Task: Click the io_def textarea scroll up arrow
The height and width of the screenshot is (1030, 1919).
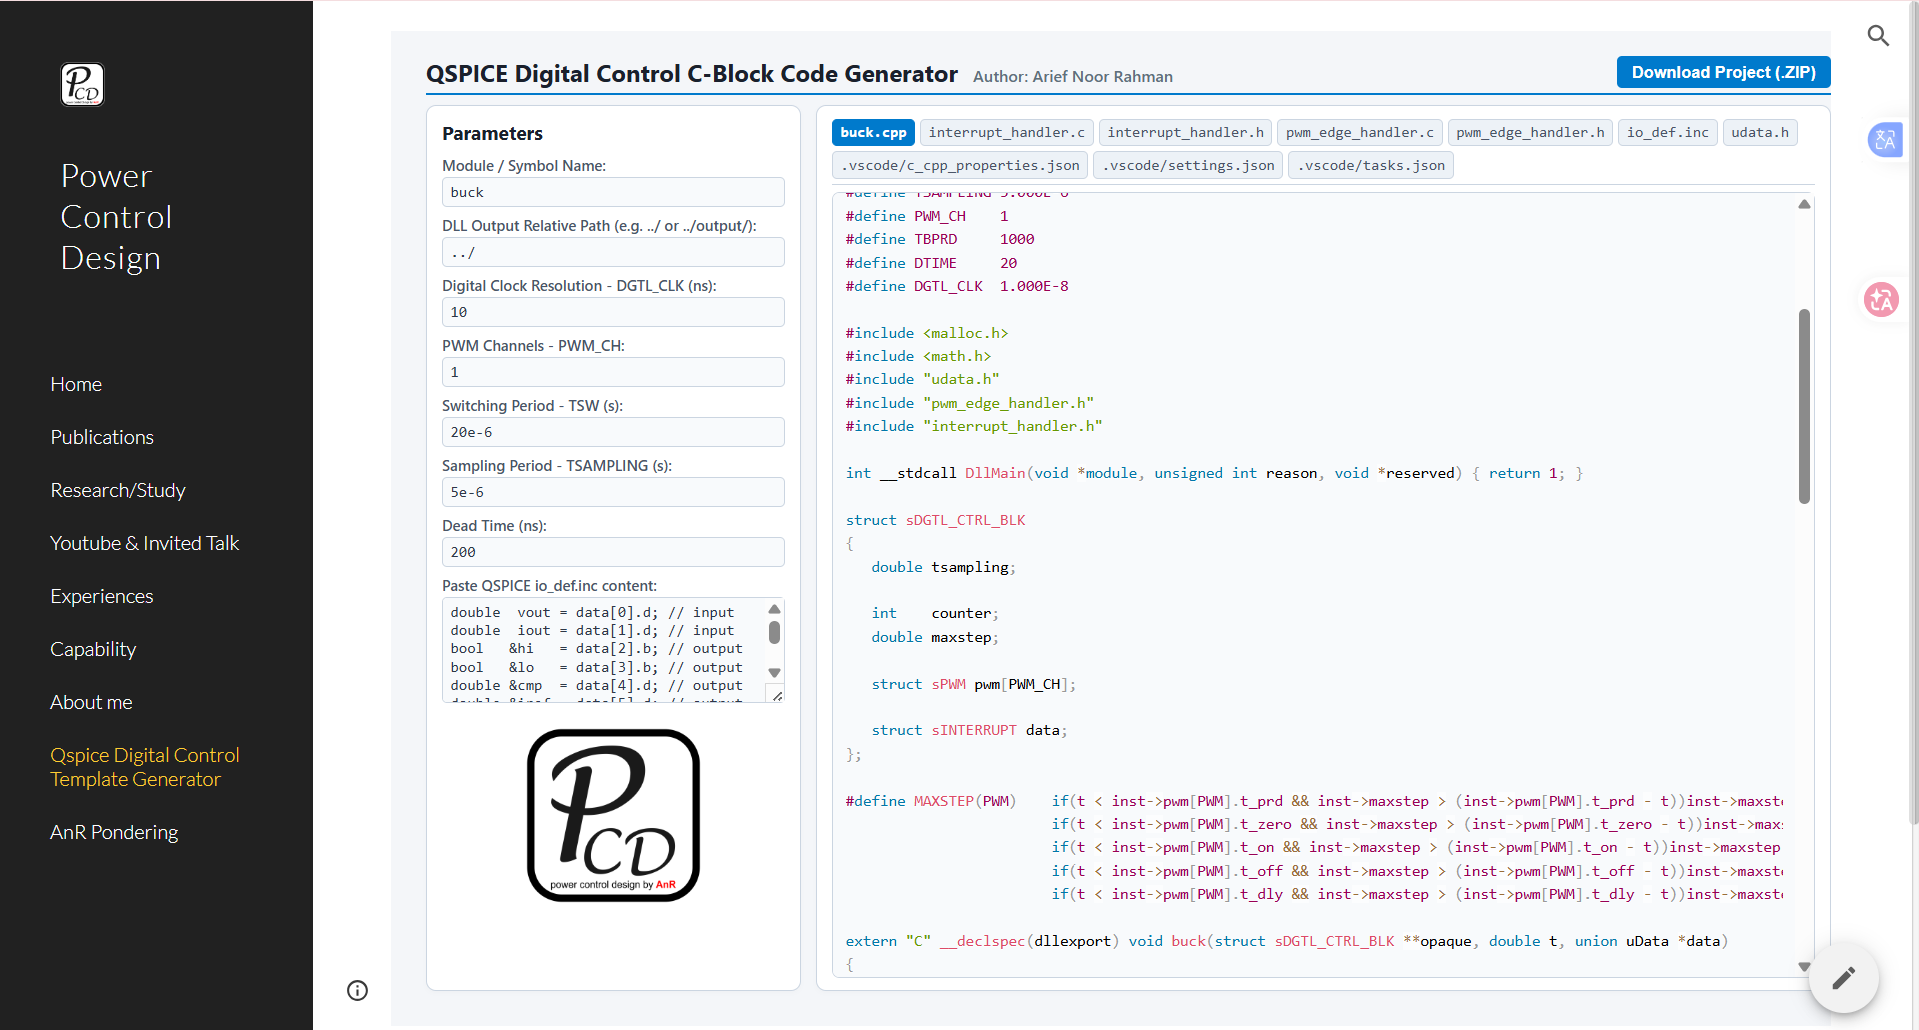Action: 774,609
